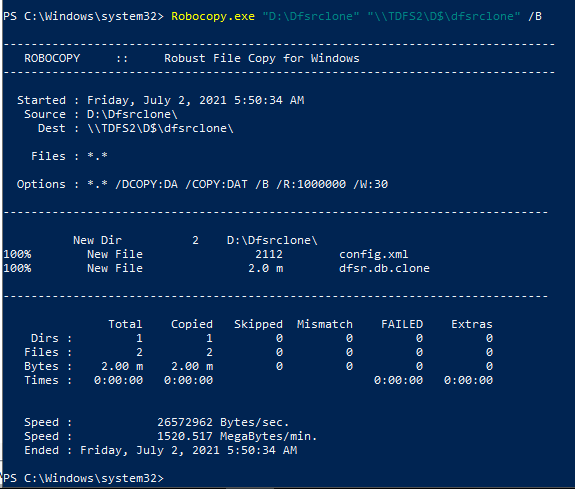Click the Dest : \\TDFS2 path line
This screenshot has height=489, width=575.
coord(136,128)
